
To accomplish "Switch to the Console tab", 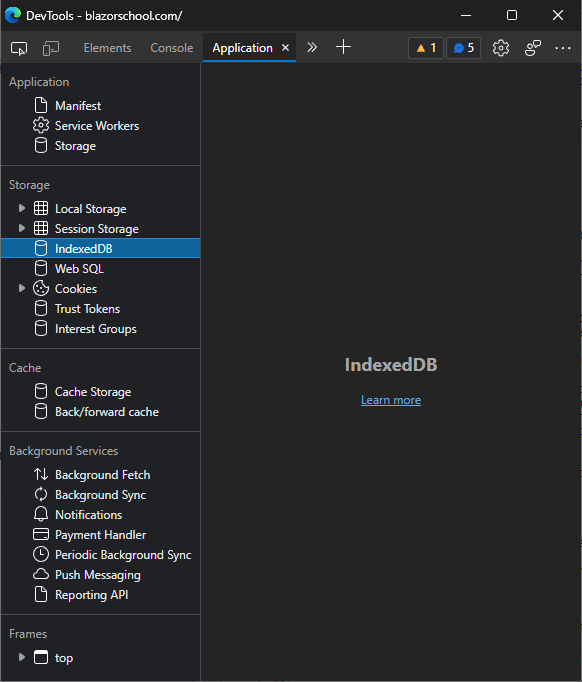I will [172, 48].
